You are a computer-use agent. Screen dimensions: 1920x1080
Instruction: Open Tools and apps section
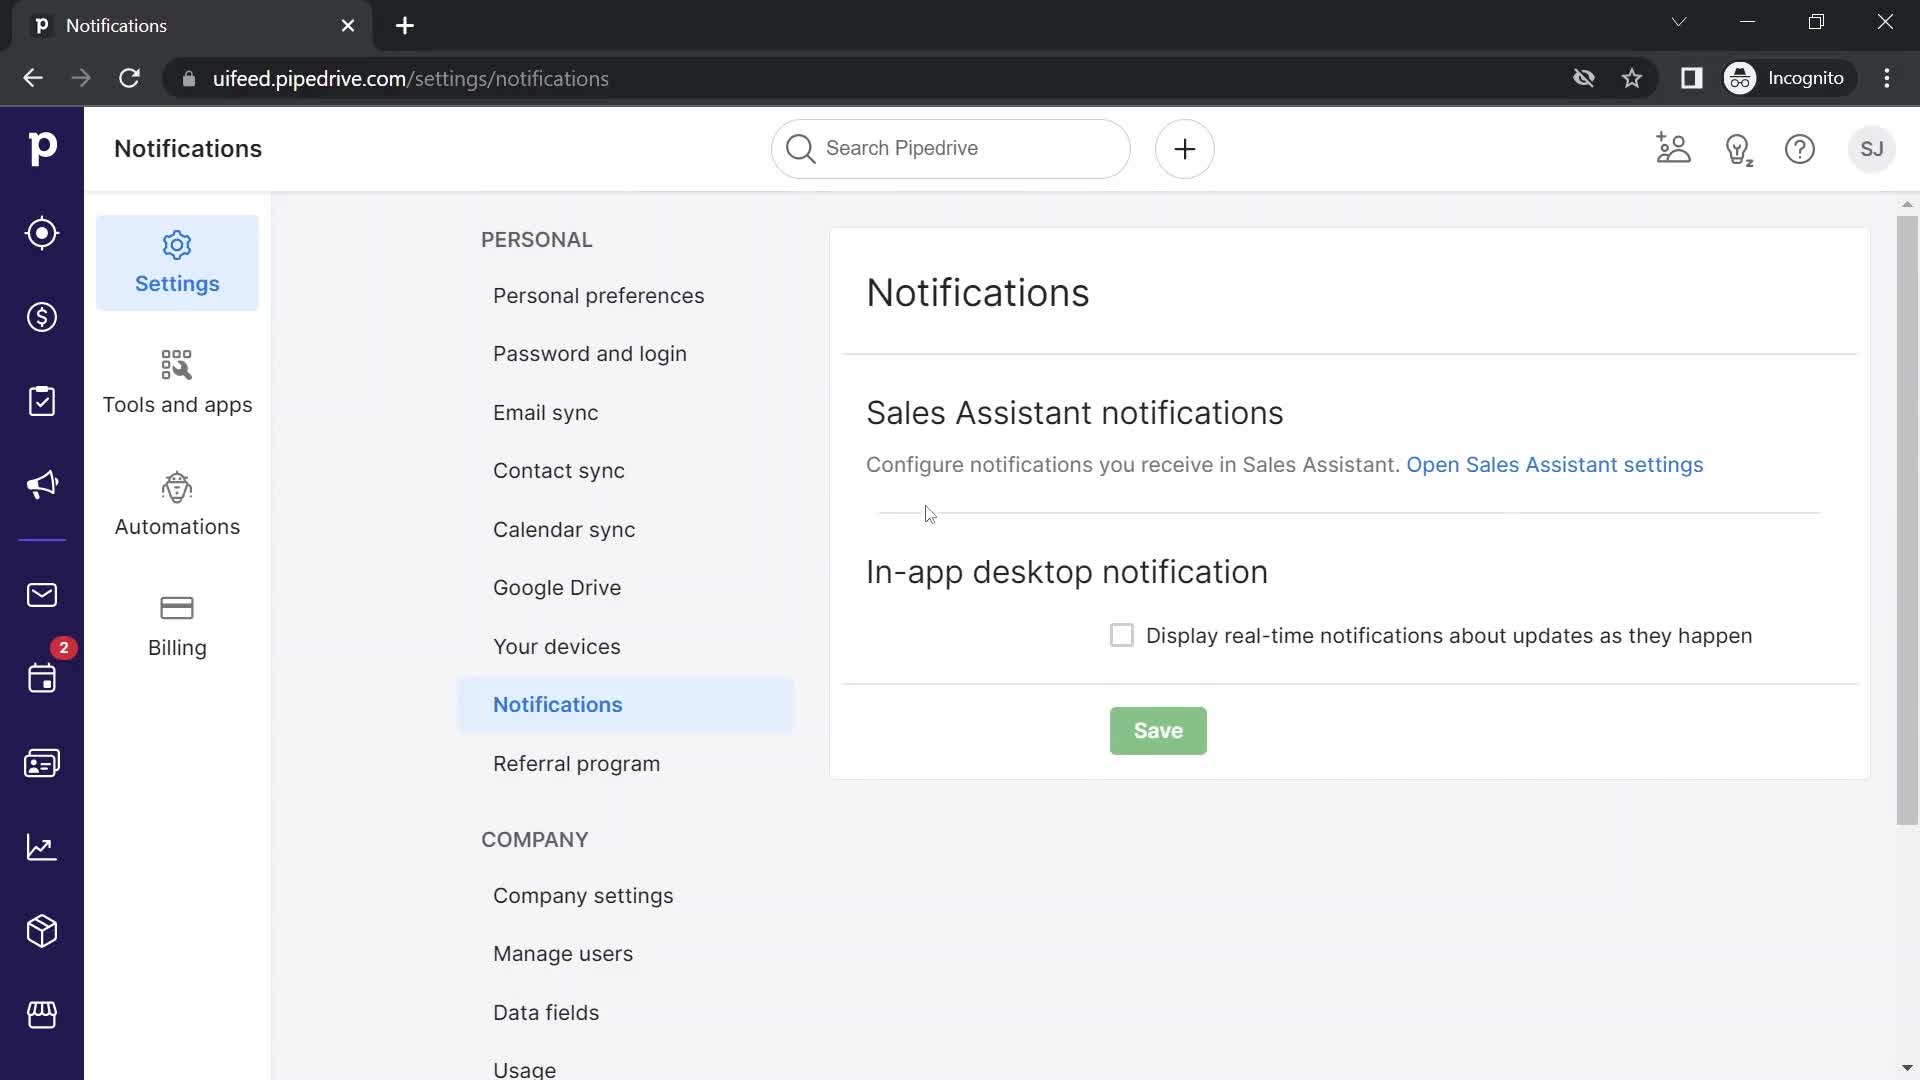tap(177, 383)
